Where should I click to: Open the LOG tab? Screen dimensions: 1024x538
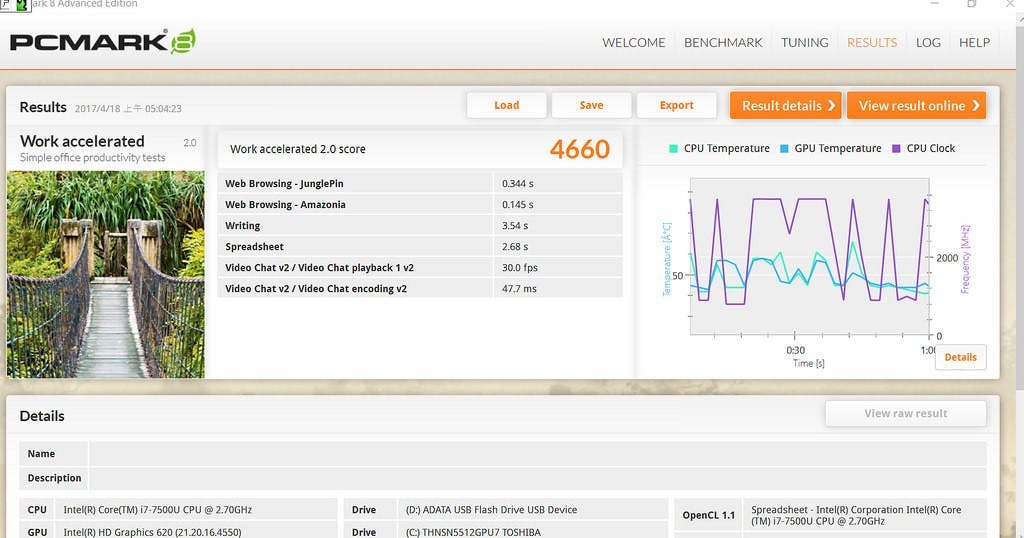928,42
